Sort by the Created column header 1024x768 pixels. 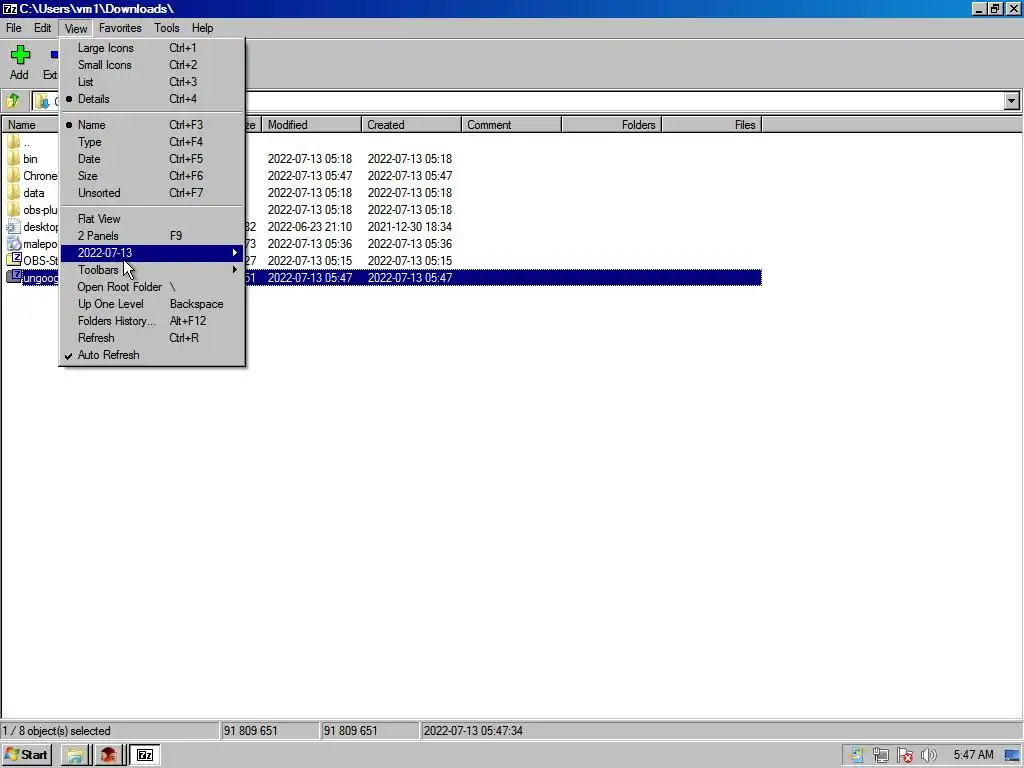[411, 125]
